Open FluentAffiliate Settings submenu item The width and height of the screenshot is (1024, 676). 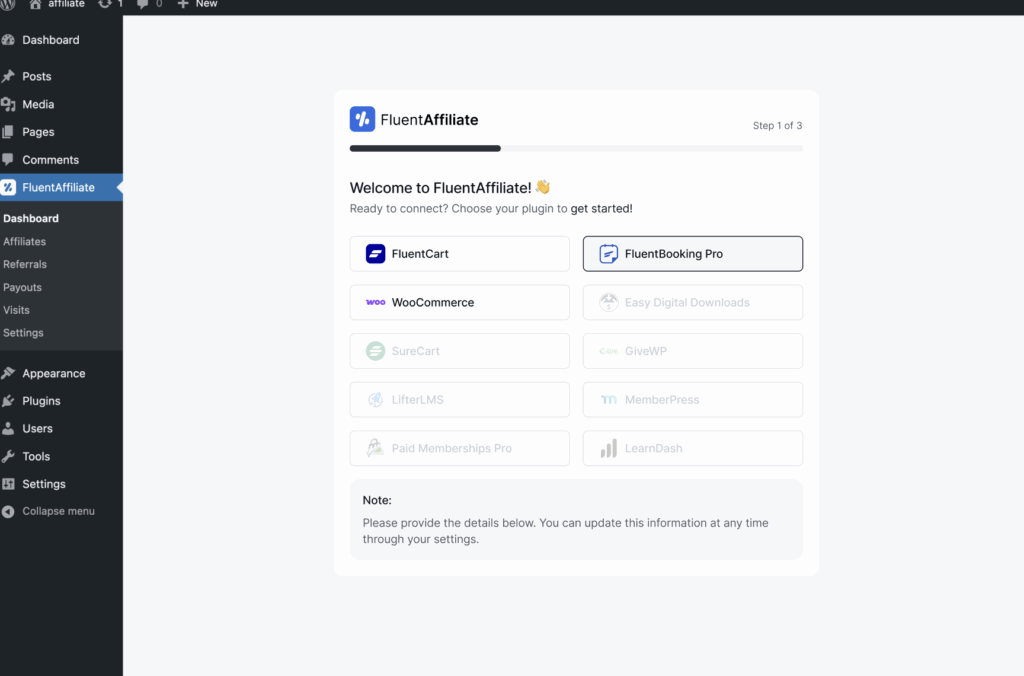point(23,333)
